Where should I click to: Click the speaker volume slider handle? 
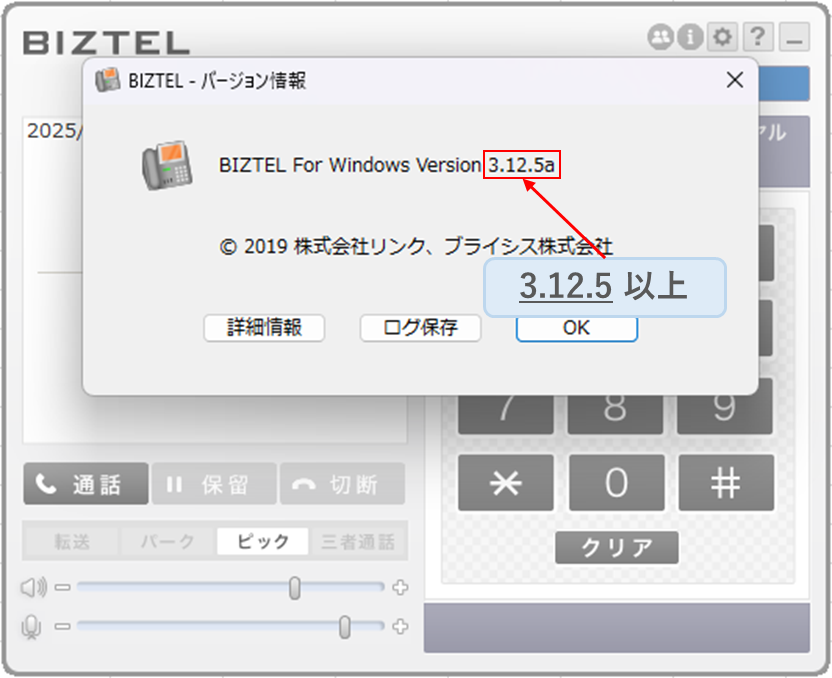coord(295,588)
